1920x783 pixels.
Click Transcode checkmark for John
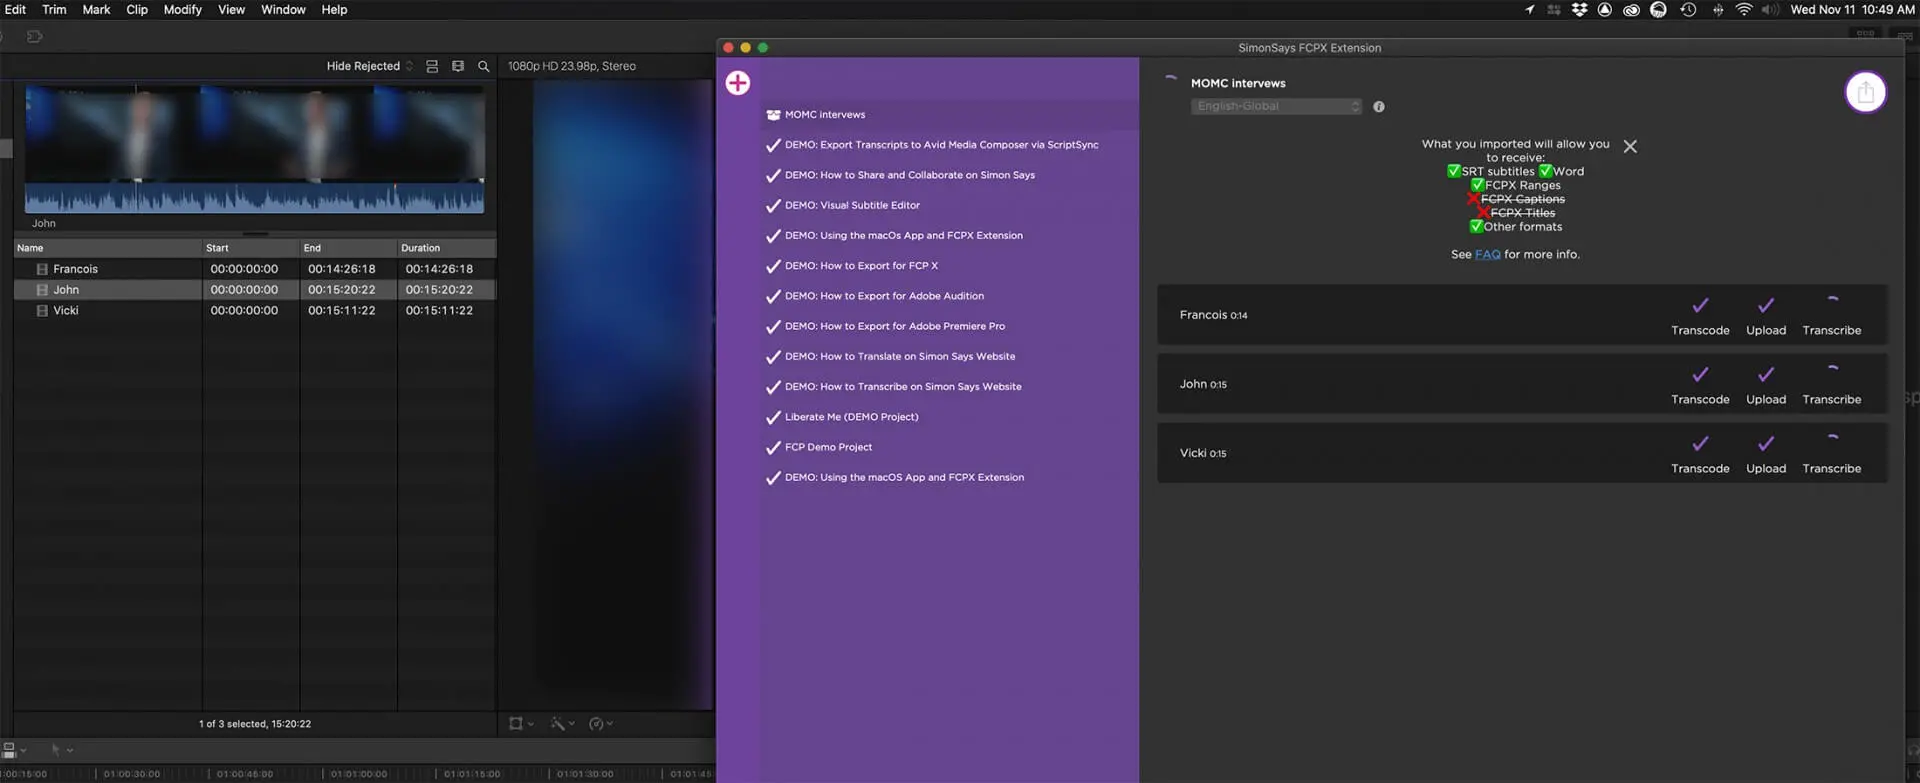(1700, 375)
